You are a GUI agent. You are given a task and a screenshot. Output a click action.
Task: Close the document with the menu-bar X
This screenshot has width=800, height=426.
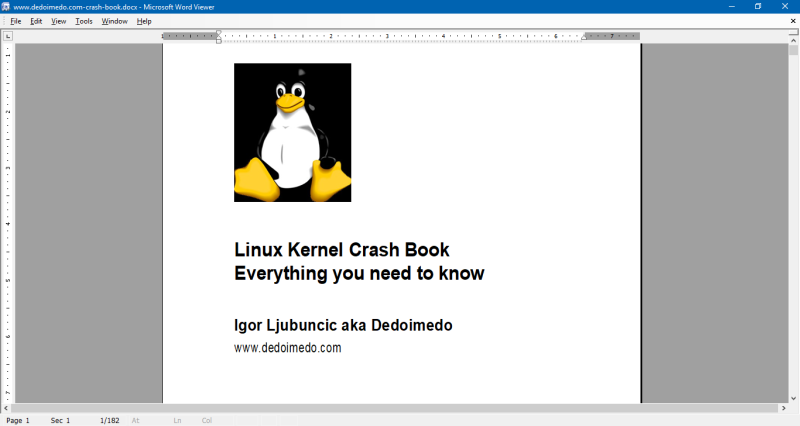[793, 21]
